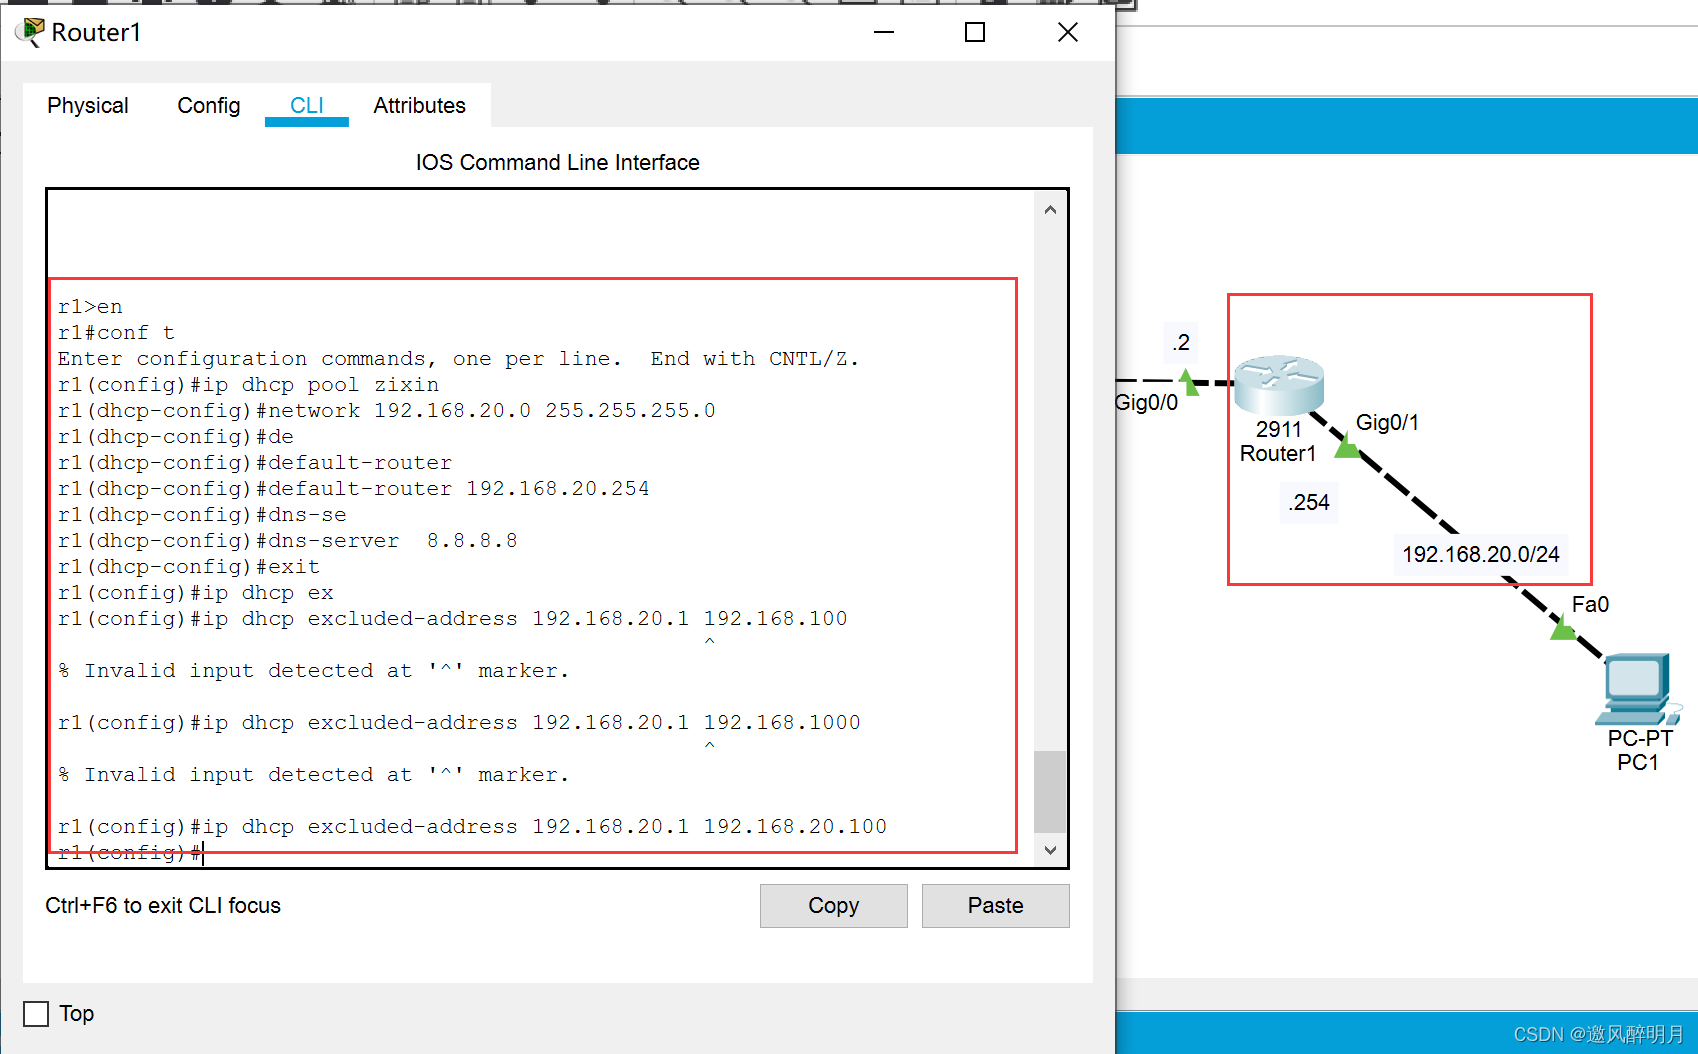The width and height of the screenshot is (1698, 1054).
Task: Click the 'default-router 192.168.20.254' line
Action: (x=353, y=489)
